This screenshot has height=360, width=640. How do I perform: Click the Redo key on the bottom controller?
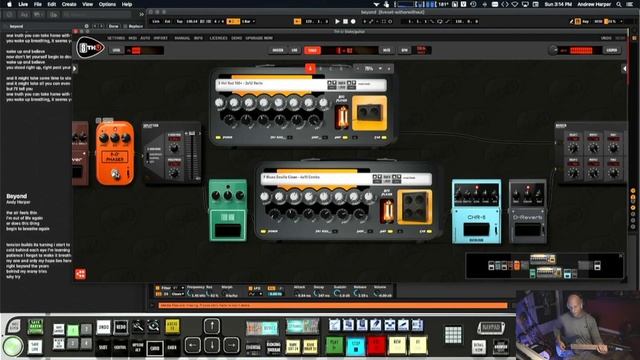(121, 327)
